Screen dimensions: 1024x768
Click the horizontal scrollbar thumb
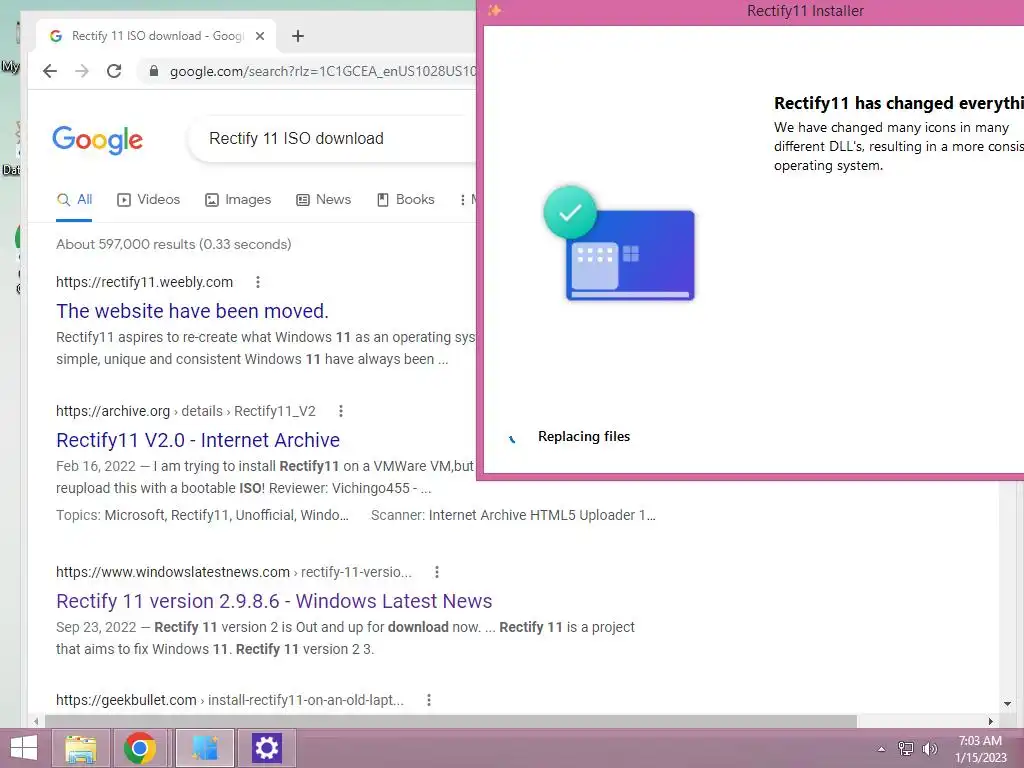(x=451, y=722)
